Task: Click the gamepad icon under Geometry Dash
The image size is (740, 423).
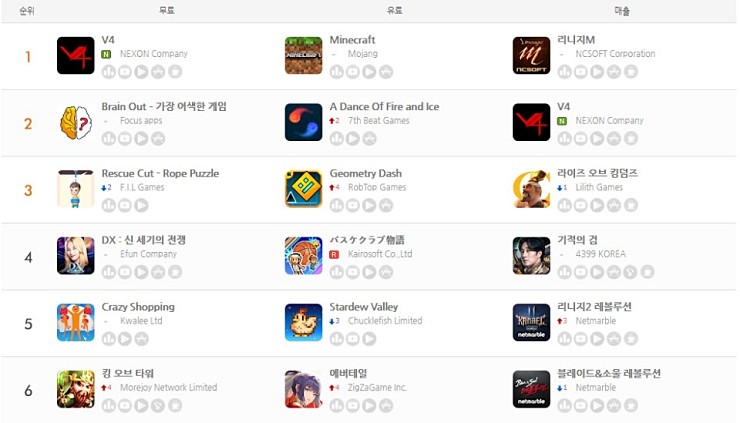Action: (x=386, y=205)
